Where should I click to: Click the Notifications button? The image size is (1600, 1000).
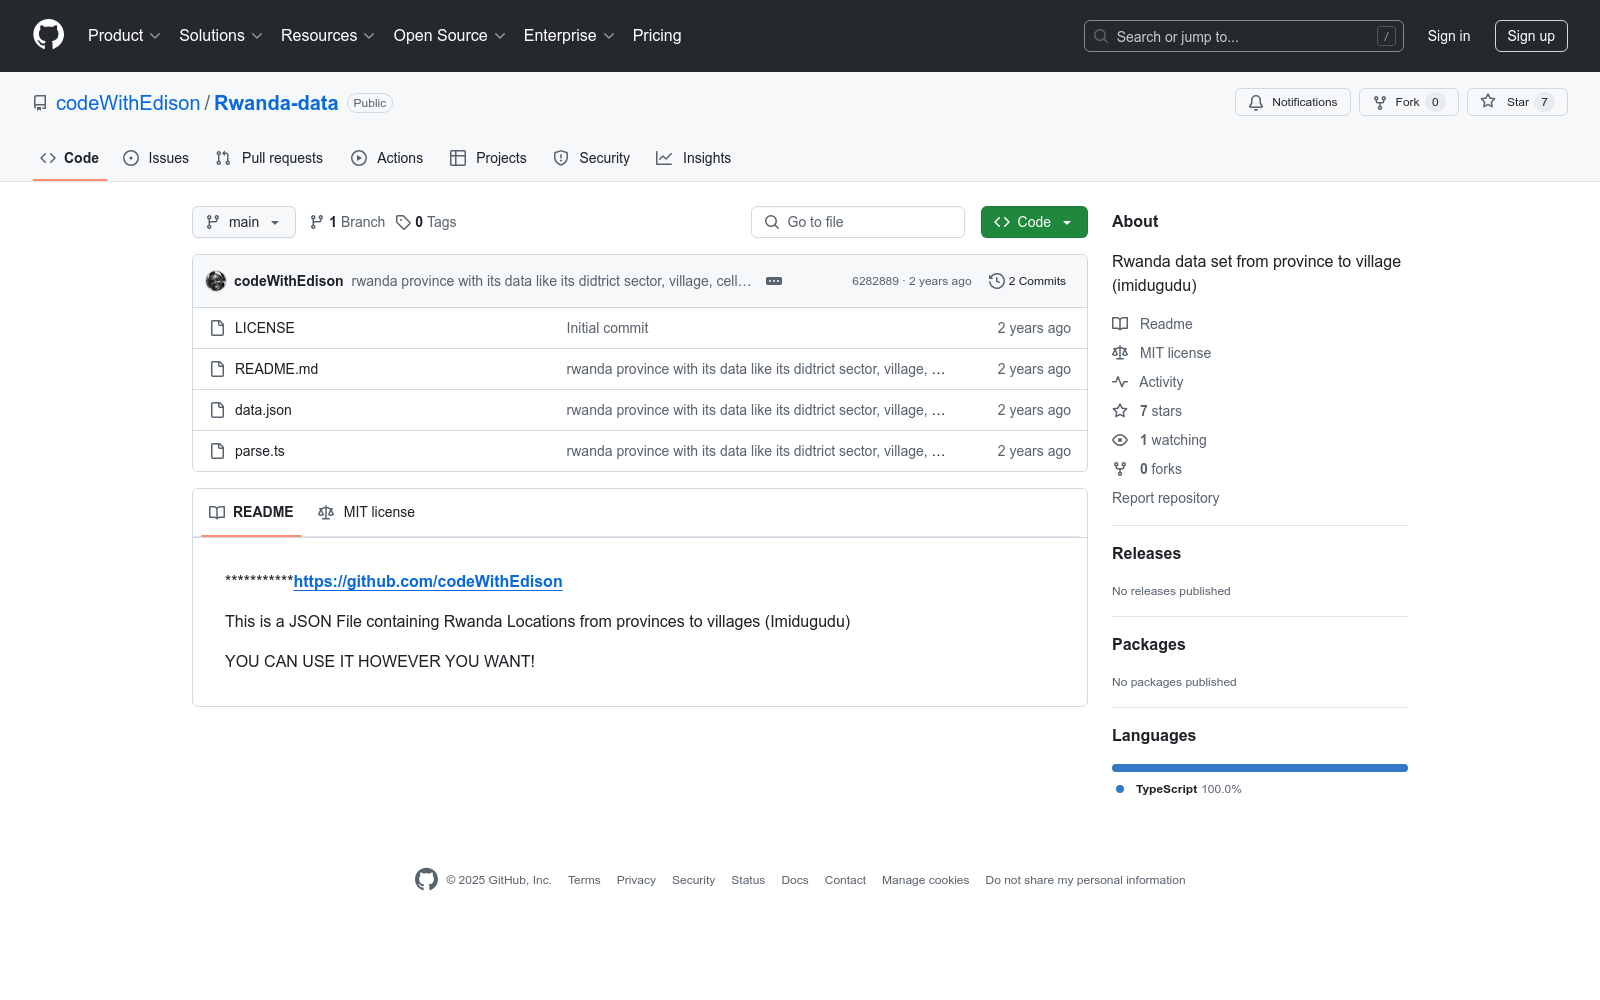1293,102
